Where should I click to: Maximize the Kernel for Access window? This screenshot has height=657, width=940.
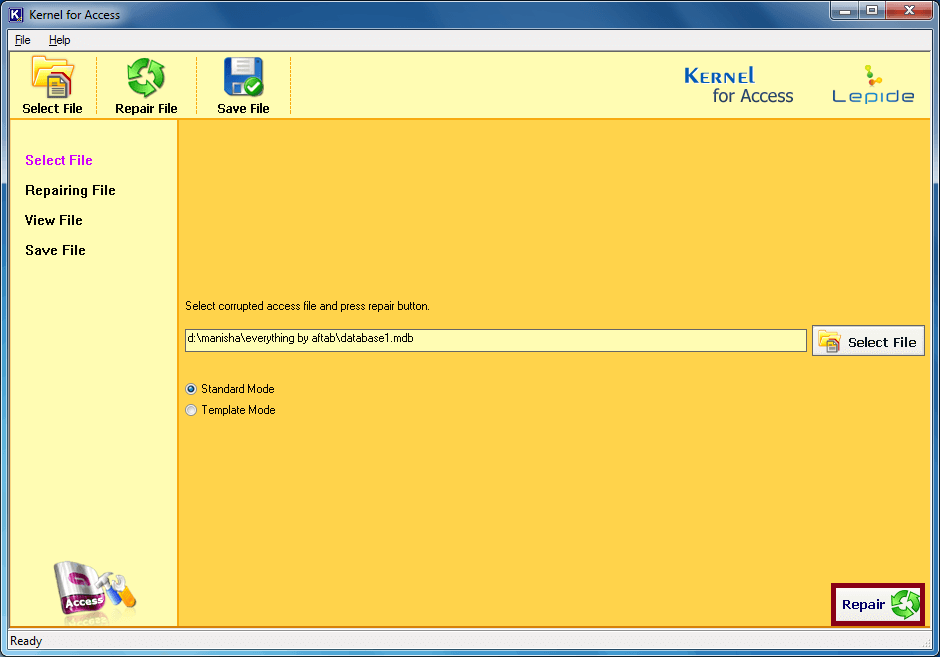click(x=871, y=11)
